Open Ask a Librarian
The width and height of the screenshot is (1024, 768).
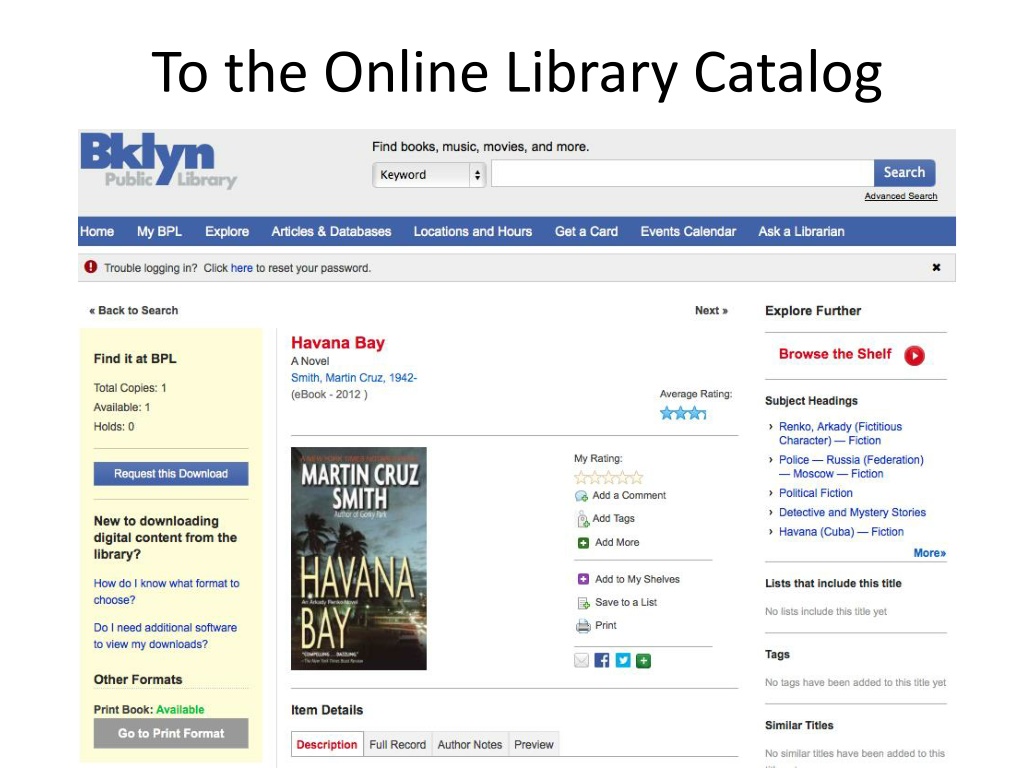coord(801,231)
